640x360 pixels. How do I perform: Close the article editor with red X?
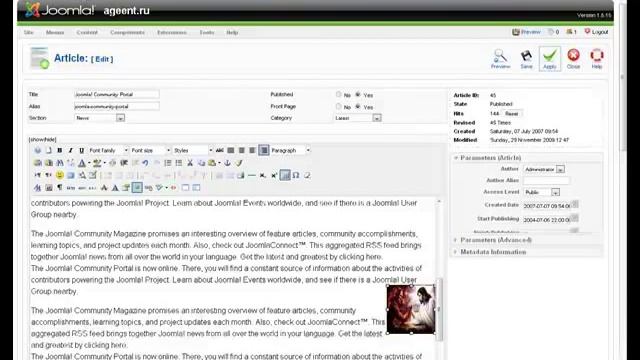click(573, 59)
